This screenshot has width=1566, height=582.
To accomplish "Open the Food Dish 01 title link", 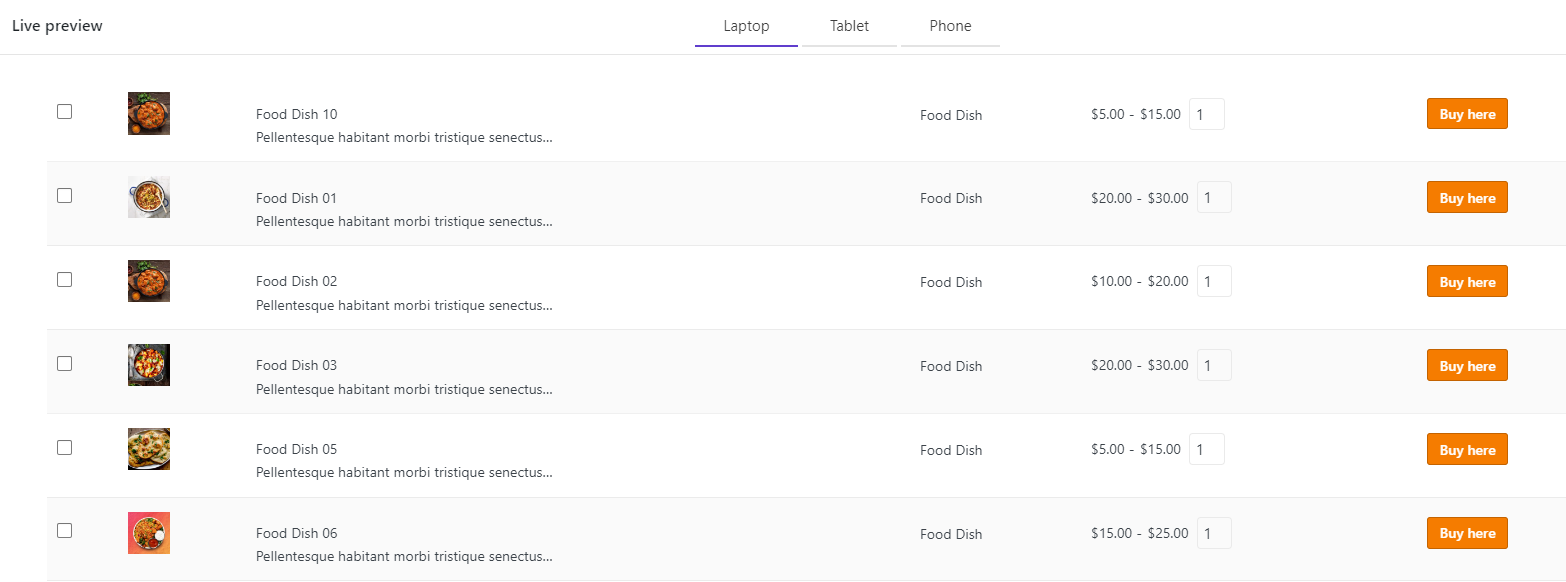I will click(x=296, y=198).
